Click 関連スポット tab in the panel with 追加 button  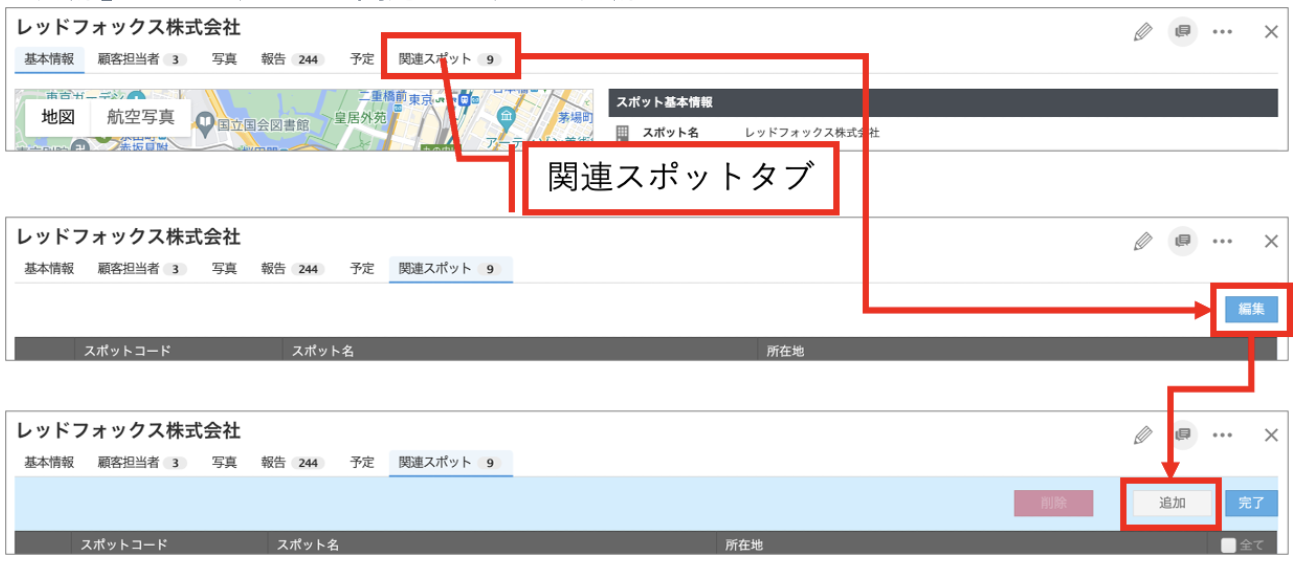pyautogui.click(x=450, y=463)
